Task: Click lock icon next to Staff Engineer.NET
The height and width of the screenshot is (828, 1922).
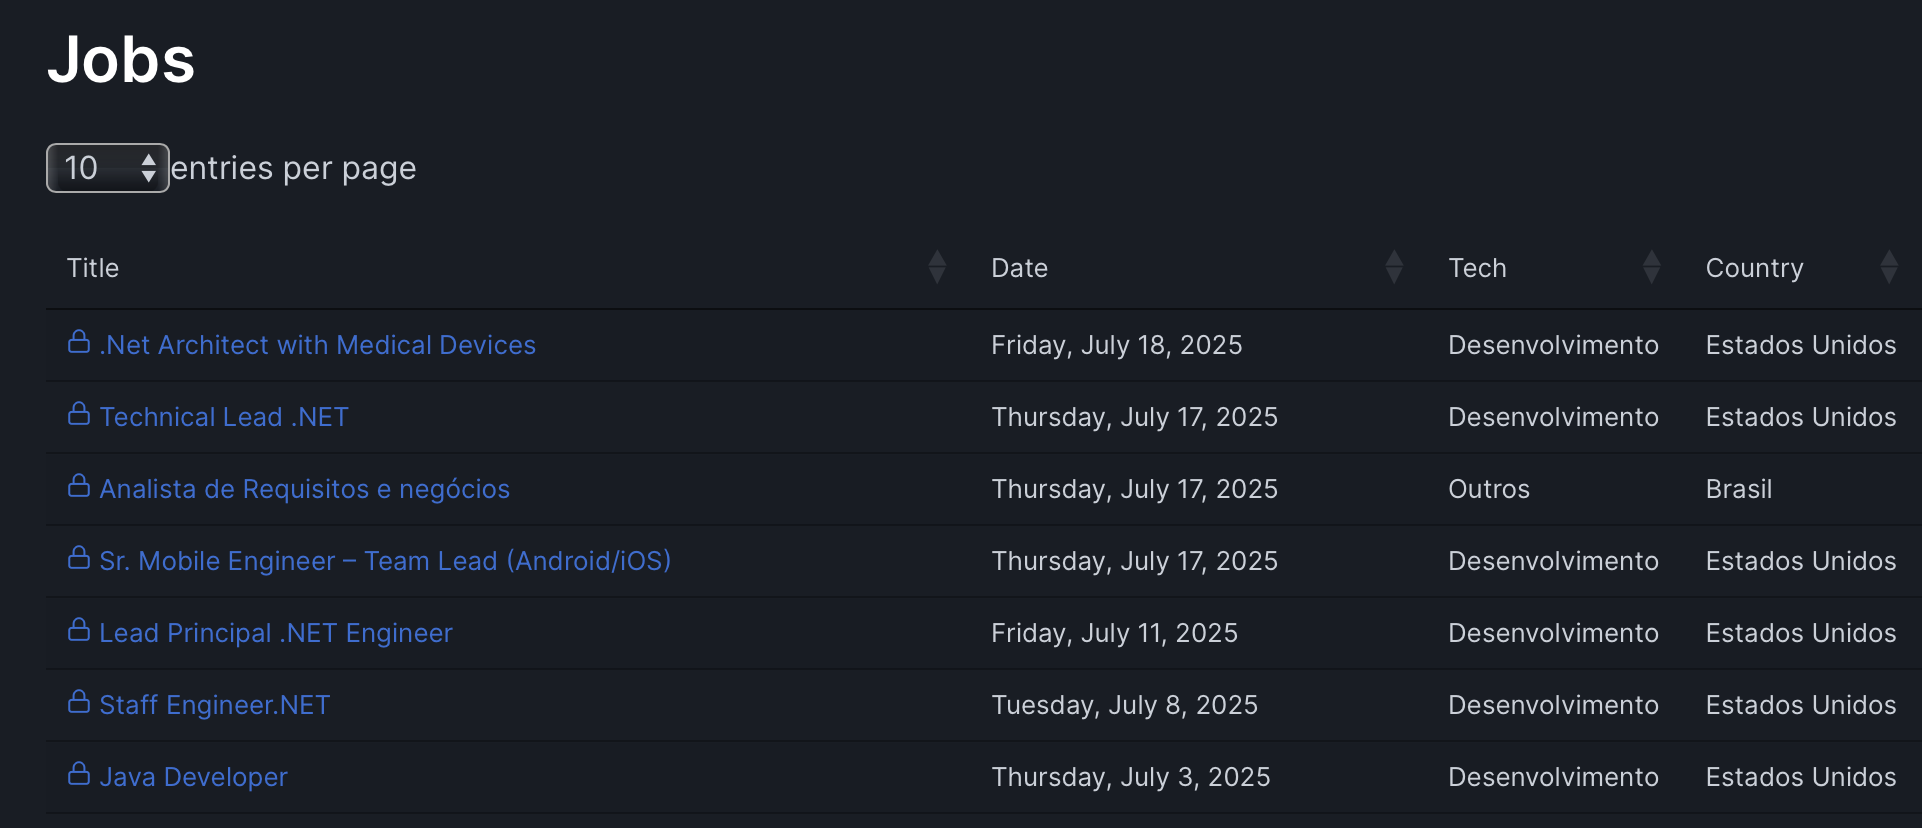Action: (x=79, y=702)
